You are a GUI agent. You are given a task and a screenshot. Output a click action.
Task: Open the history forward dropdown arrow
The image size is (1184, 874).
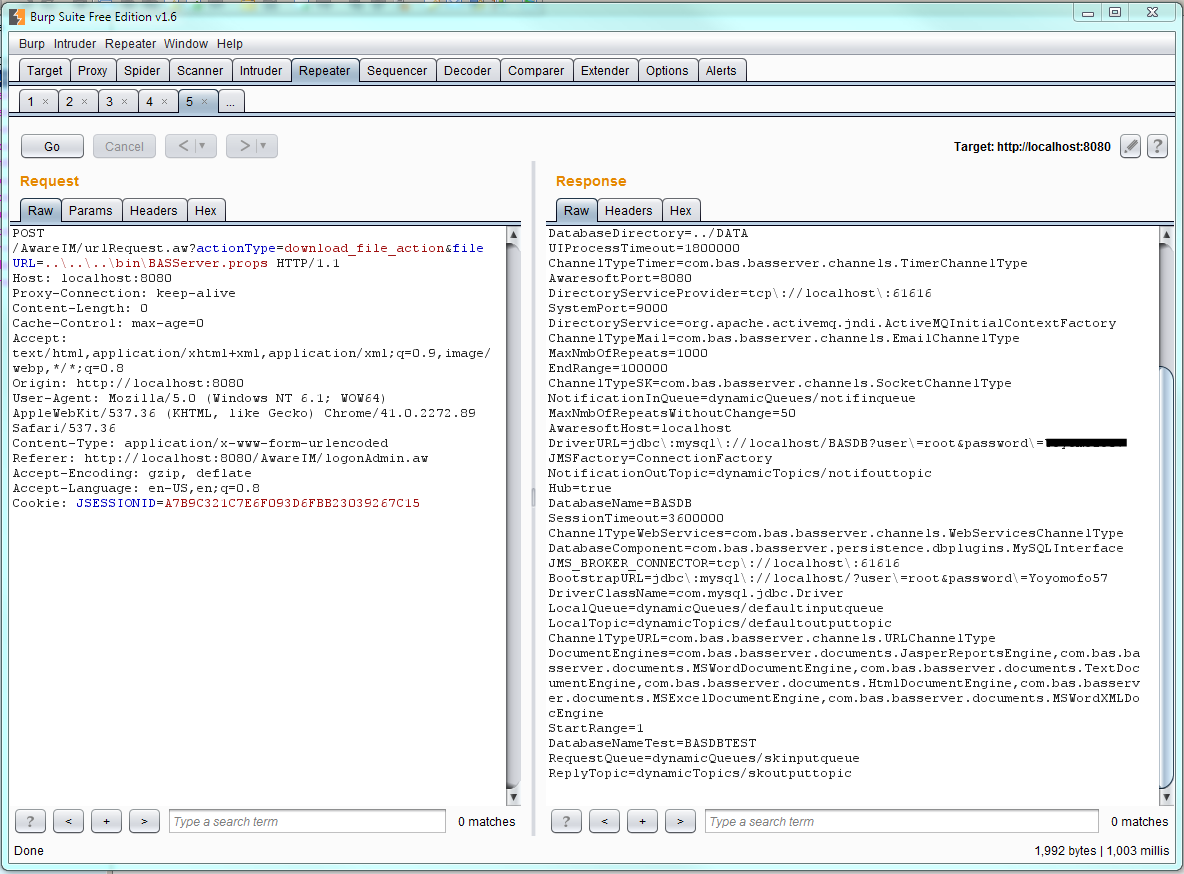(x=263, y=146)
